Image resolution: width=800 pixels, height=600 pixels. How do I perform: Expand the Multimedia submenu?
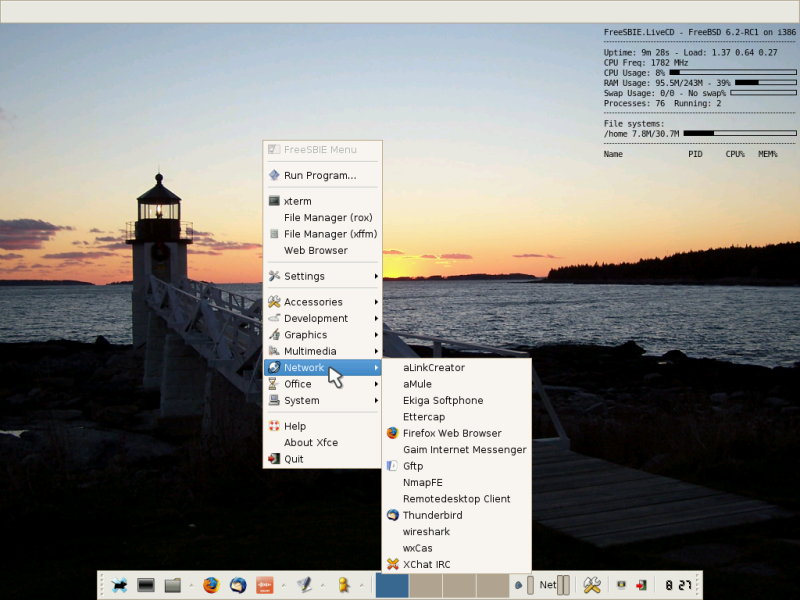click(322, 351)
